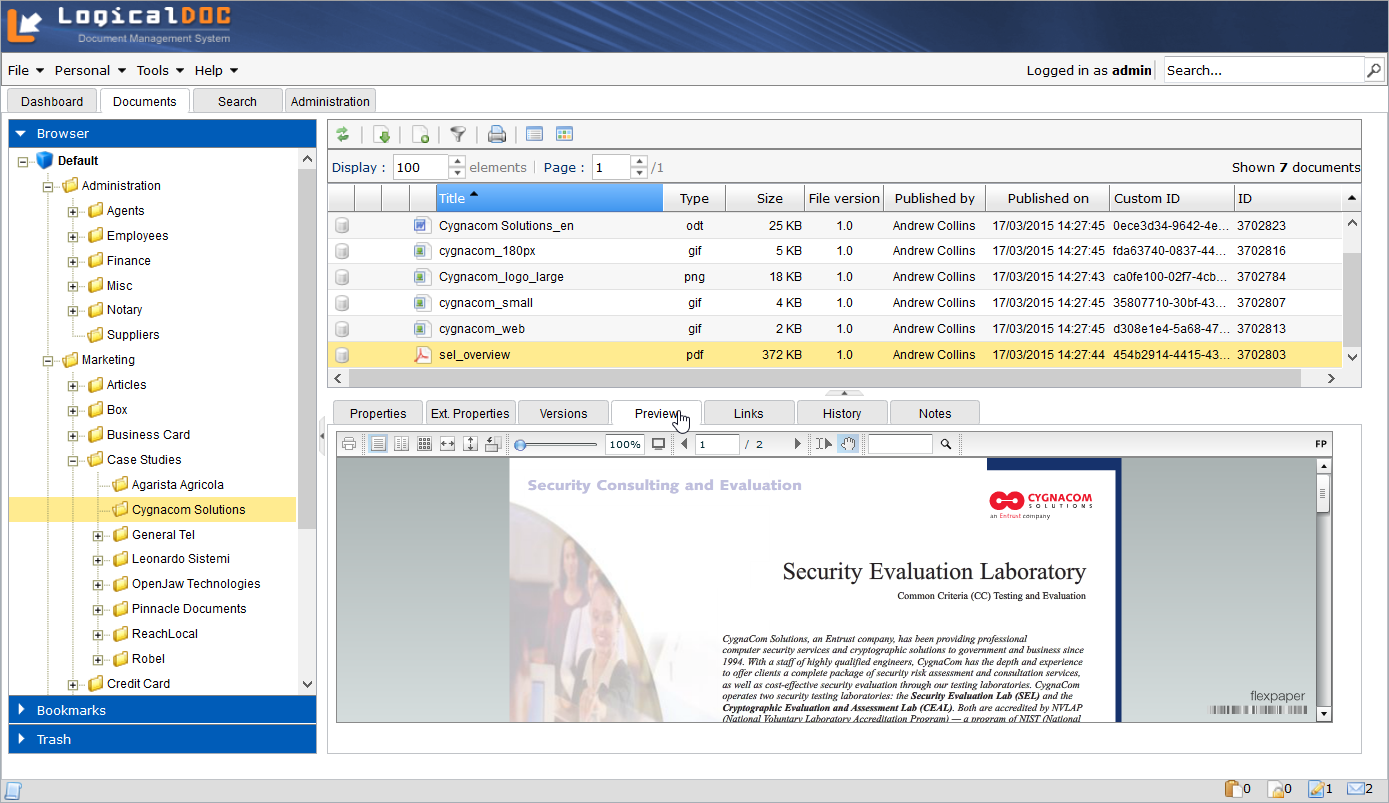Screen dimensions: 1389x803
Task: Open the Versions tab
Action: click(563, 413)
